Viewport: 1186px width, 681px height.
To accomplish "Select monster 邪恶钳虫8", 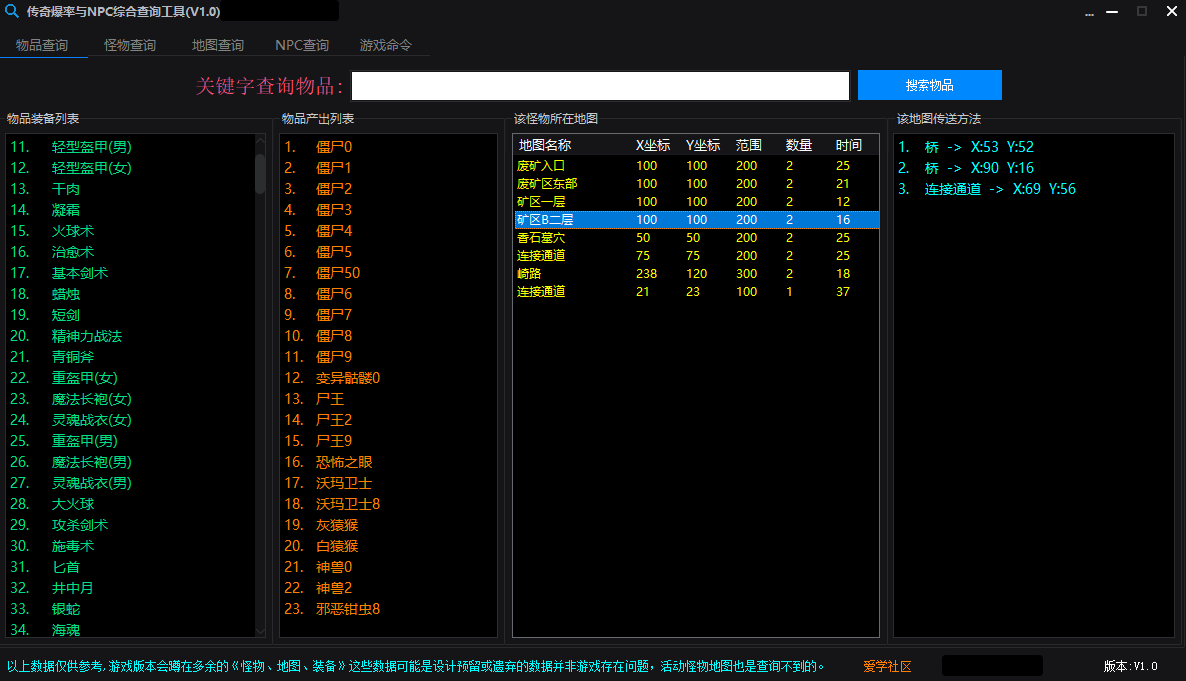I will 348,609.
